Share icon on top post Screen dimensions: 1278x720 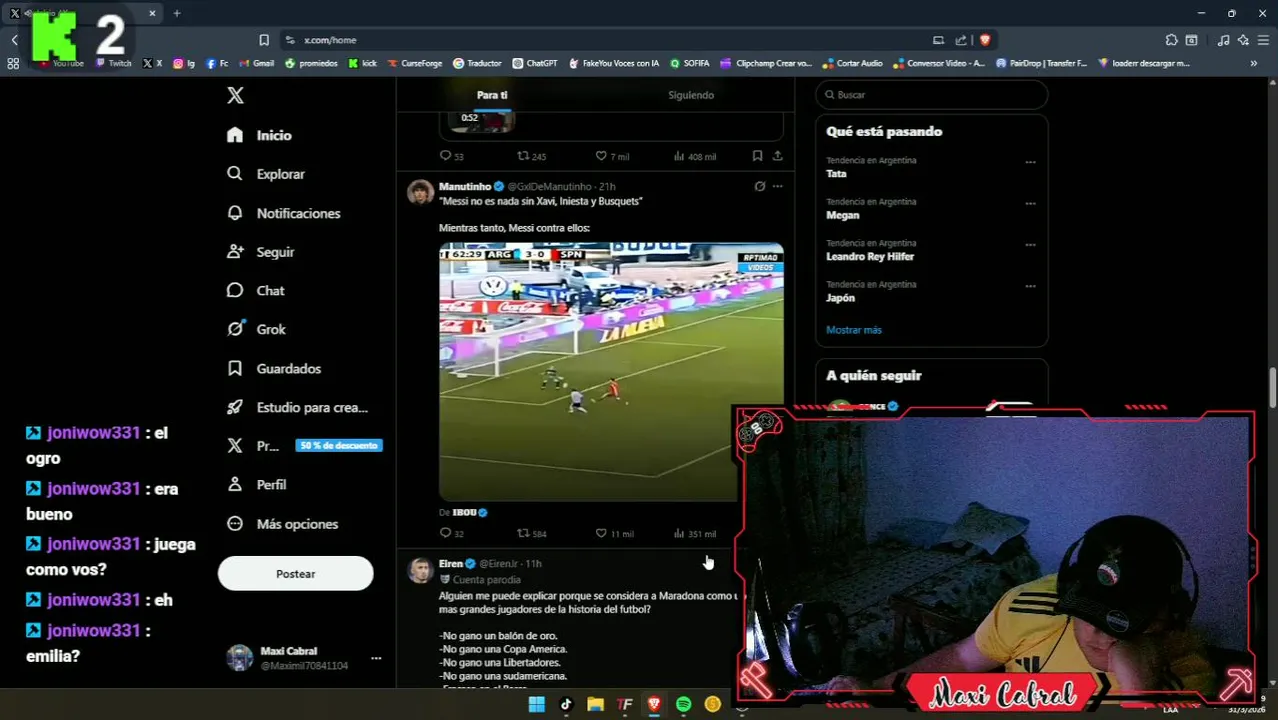click(x=777, y=156)
